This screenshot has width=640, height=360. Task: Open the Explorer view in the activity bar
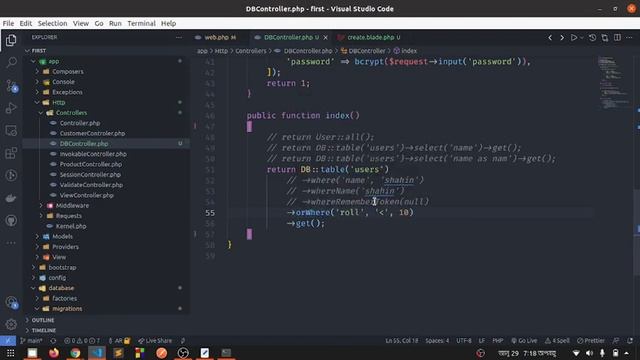pyautogui.click(x=11, y=40)
